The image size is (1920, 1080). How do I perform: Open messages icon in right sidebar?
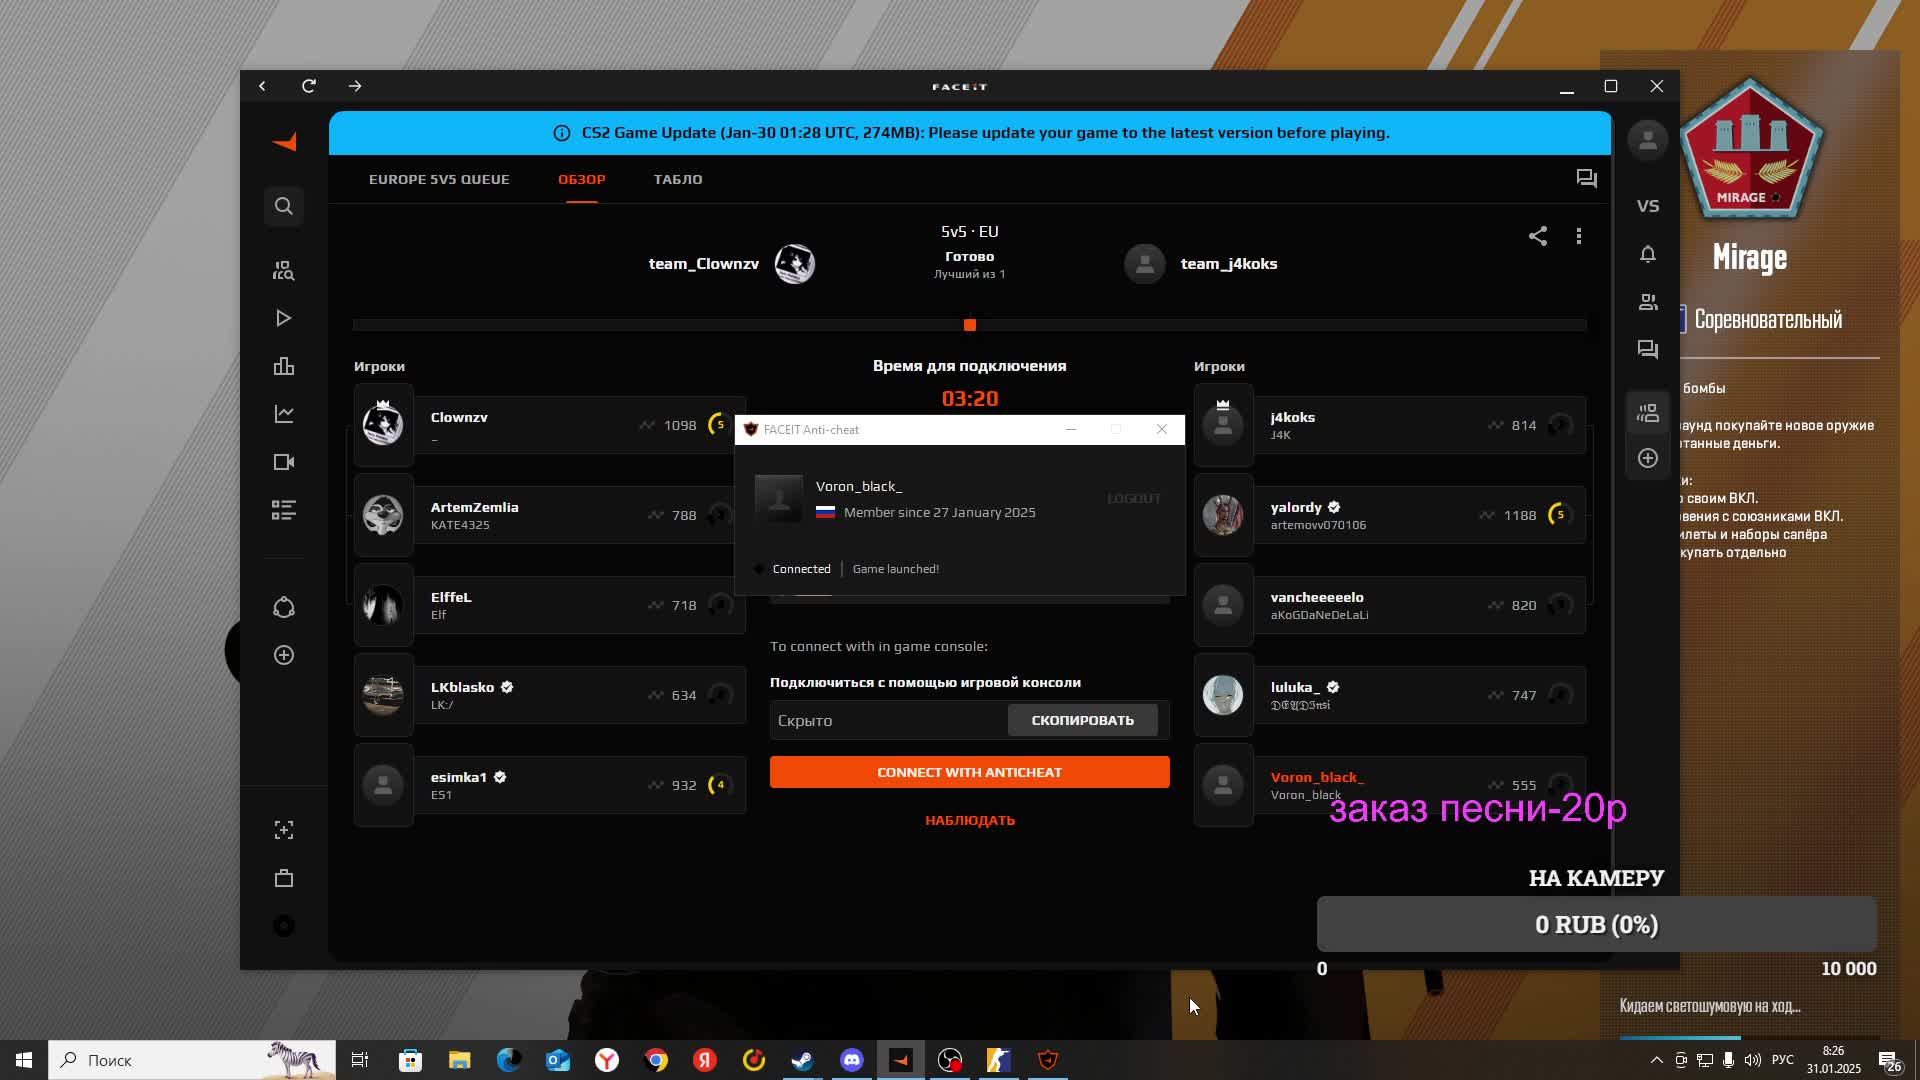click(x=1648, y=350)
